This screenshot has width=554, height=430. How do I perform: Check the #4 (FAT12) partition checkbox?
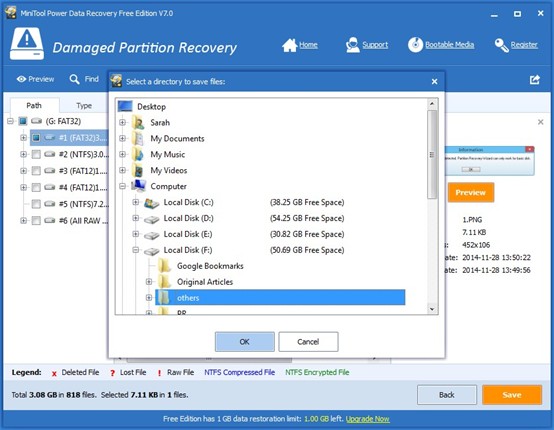36,187
